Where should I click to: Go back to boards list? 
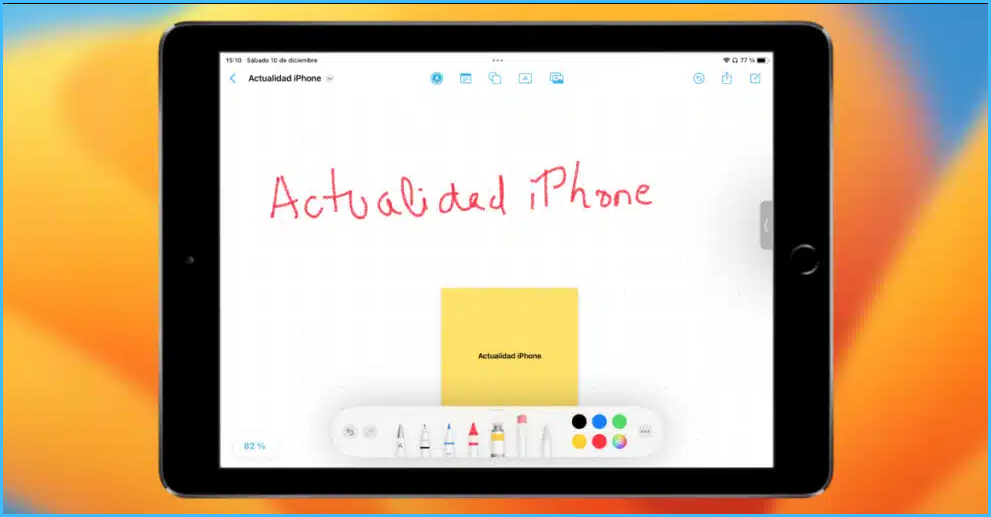[233, 78]
